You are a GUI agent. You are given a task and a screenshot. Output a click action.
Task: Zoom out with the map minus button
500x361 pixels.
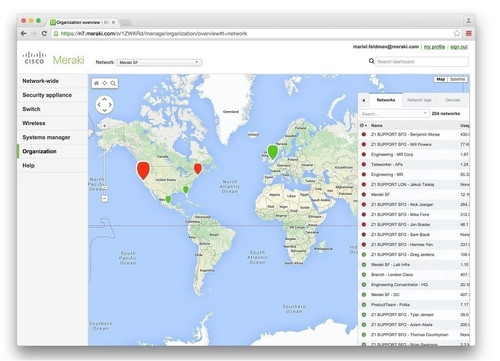click(x=105, y=198)
